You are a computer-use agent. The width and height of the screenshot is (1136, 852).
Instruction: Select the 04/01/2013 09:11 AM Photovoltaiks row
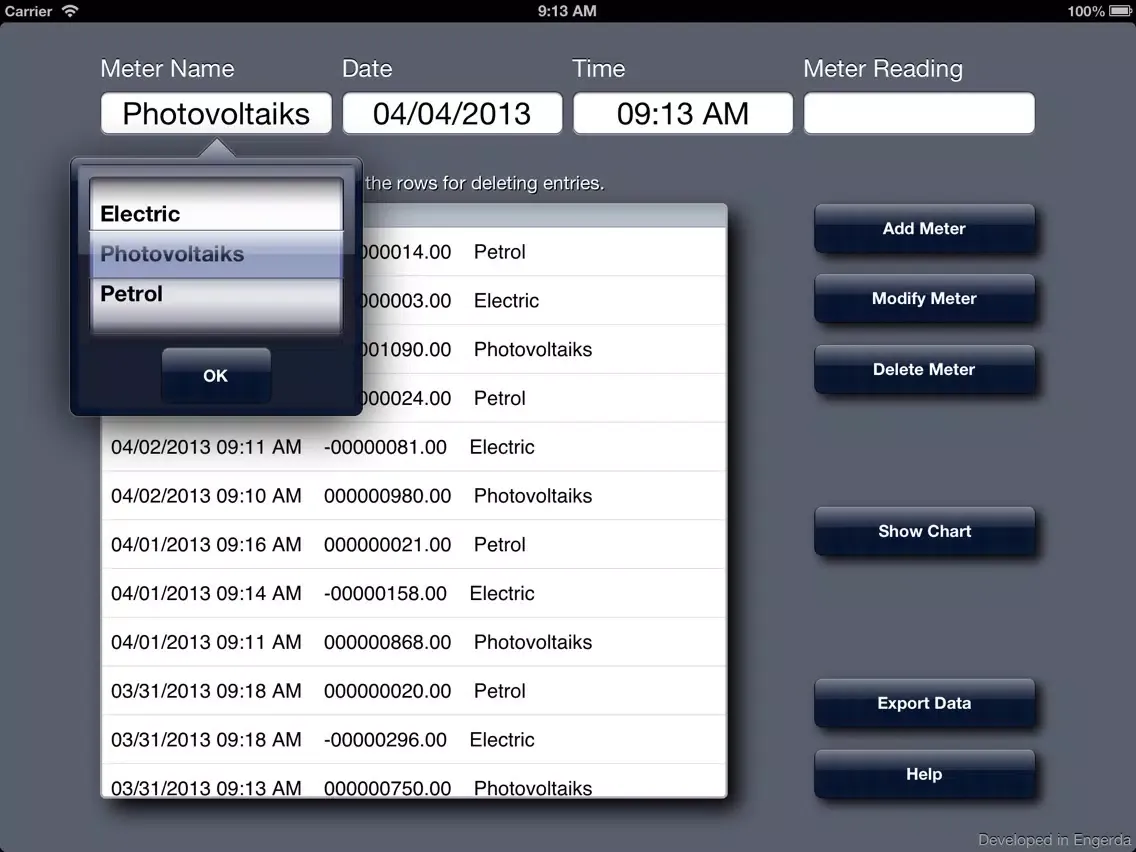414,642
